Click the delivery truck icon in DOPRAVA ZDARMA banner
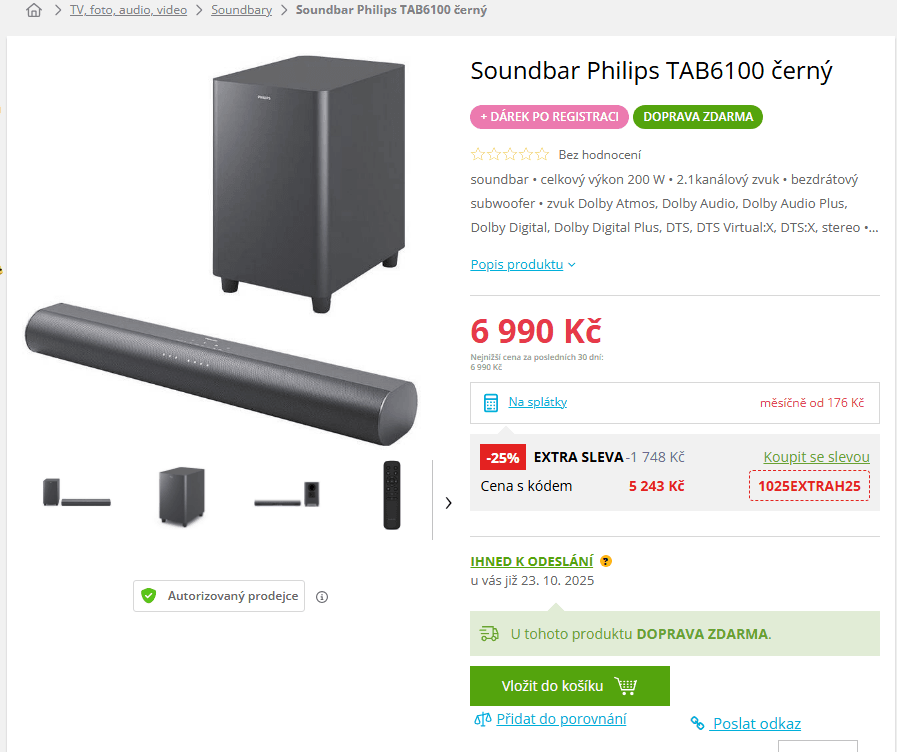Screen dimensions: 897x752 (x=490, y=633)
